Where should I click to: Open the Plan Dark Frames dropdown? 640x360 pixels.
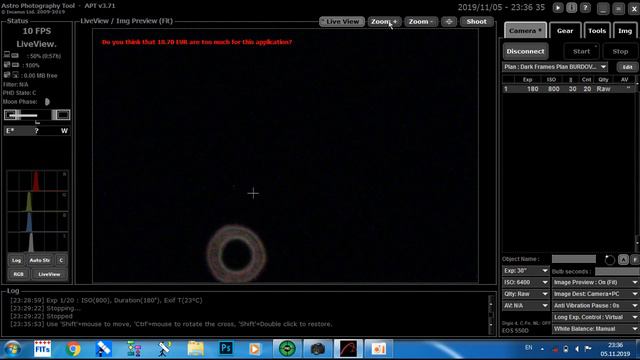tap(555, 67)
